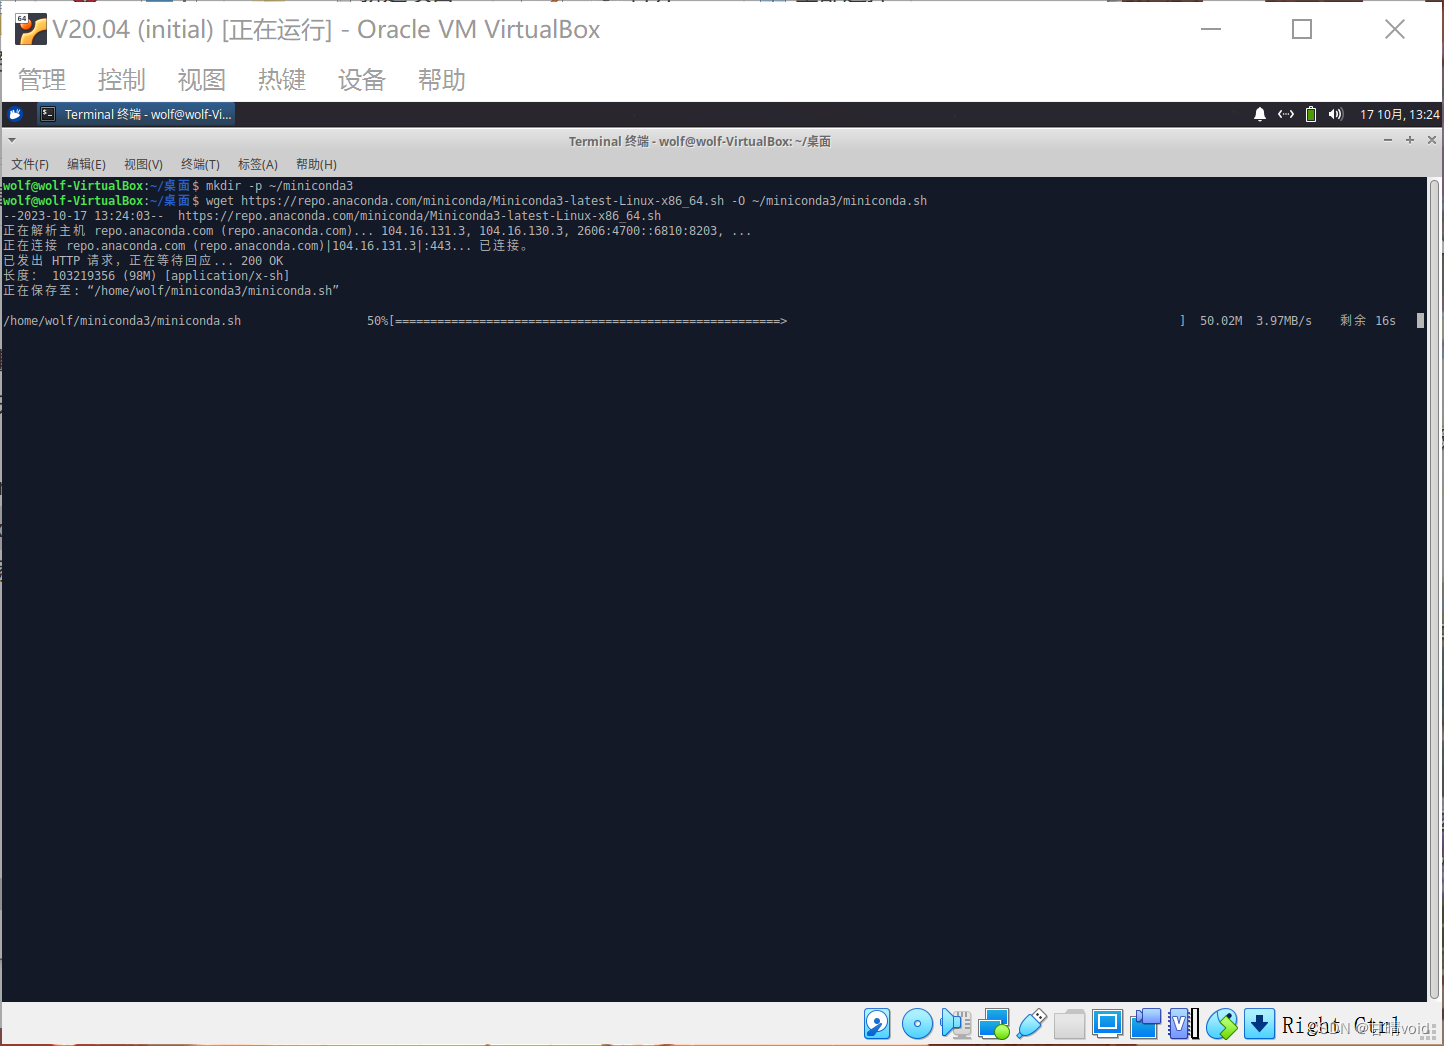
Task: Click the mouse integration status icon
Action: click(x=1222, y=1024)
